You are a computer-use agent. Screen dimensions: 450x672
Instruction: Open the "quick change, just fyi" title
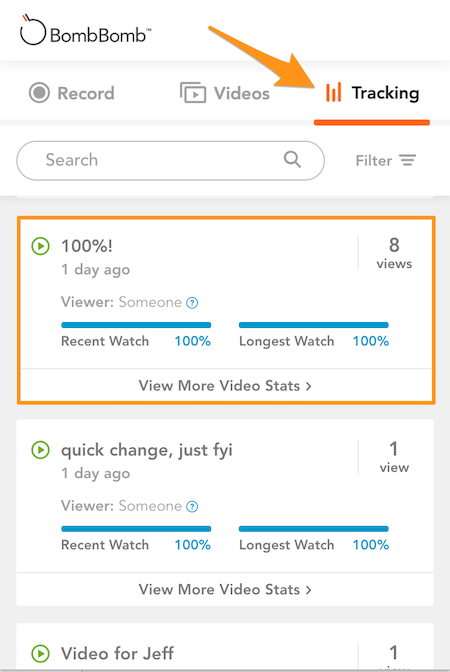pos(147,450)
